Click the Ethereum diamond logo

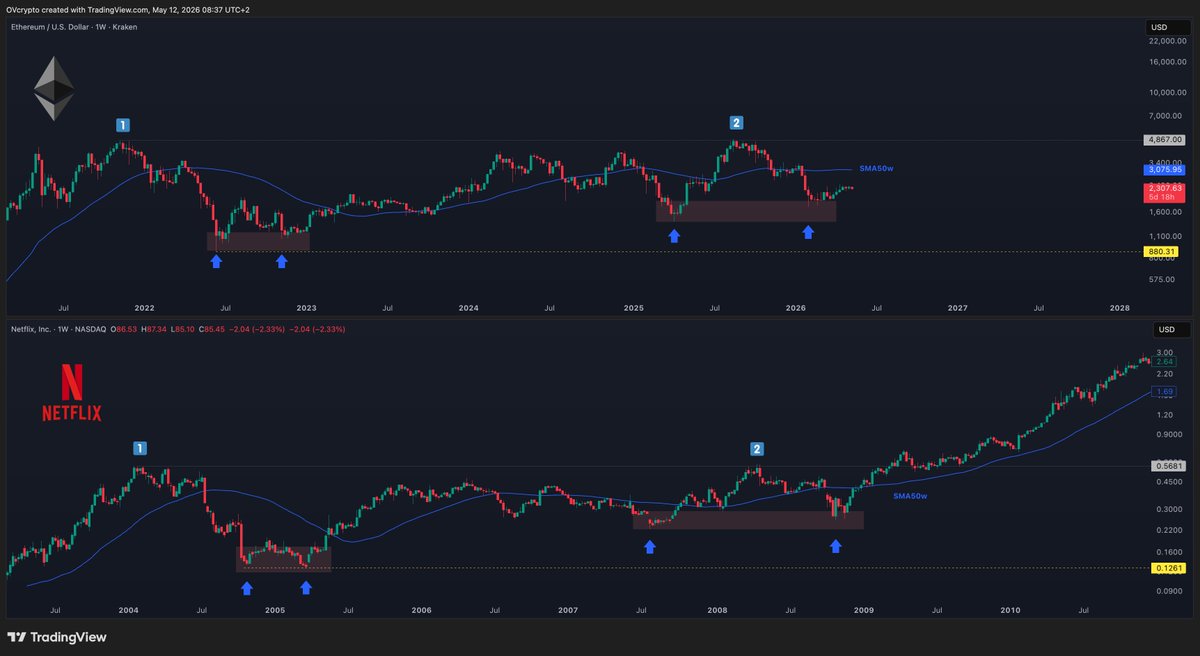tap(54, 88)
